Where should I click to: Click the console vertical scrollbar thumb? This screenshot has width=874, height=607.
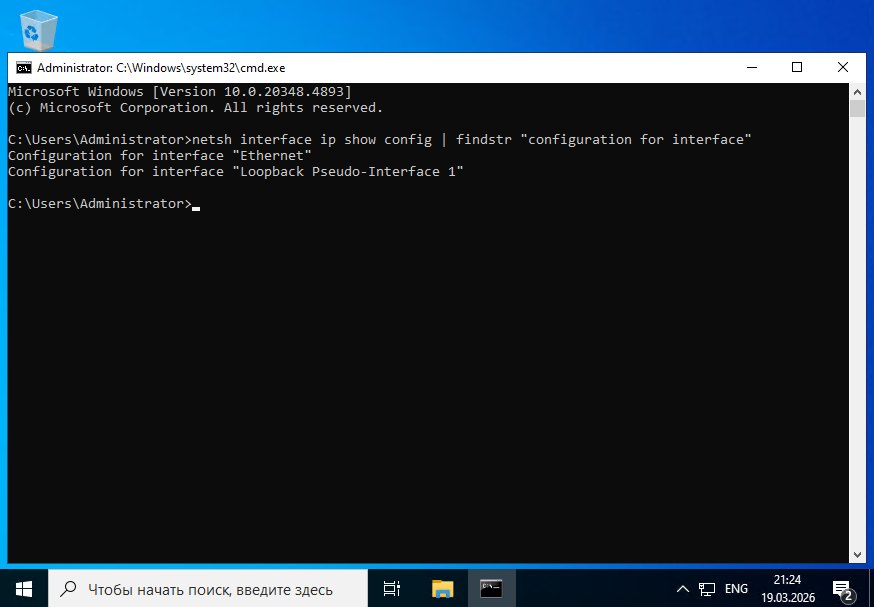tap(857, 108)
